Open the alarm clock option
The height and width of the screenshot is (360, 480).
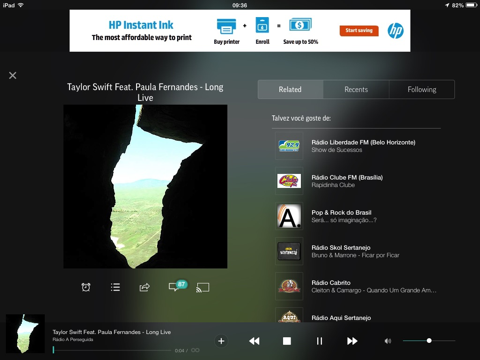86,287
